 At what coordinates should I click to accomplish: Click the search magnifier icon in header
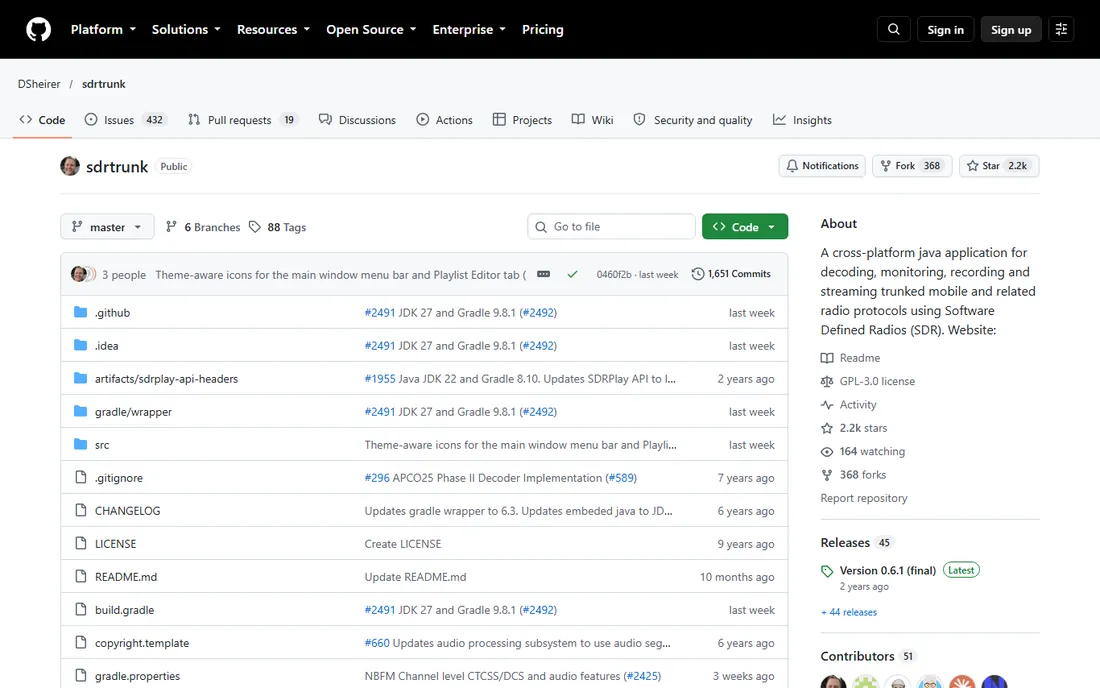click(893, 29)
